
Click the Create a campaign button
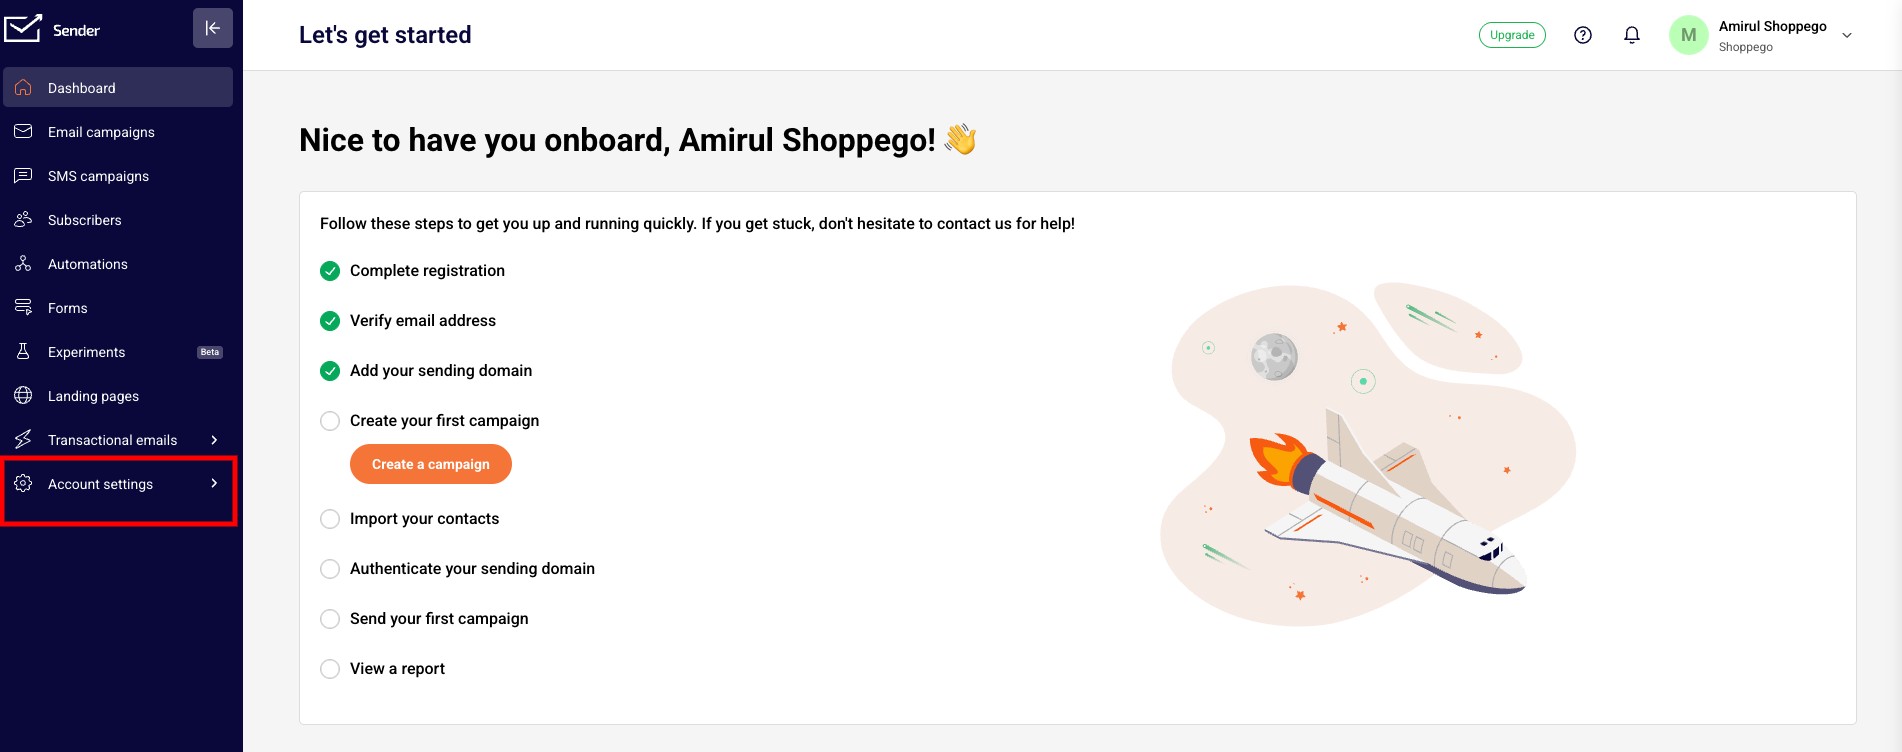(431, 464)
